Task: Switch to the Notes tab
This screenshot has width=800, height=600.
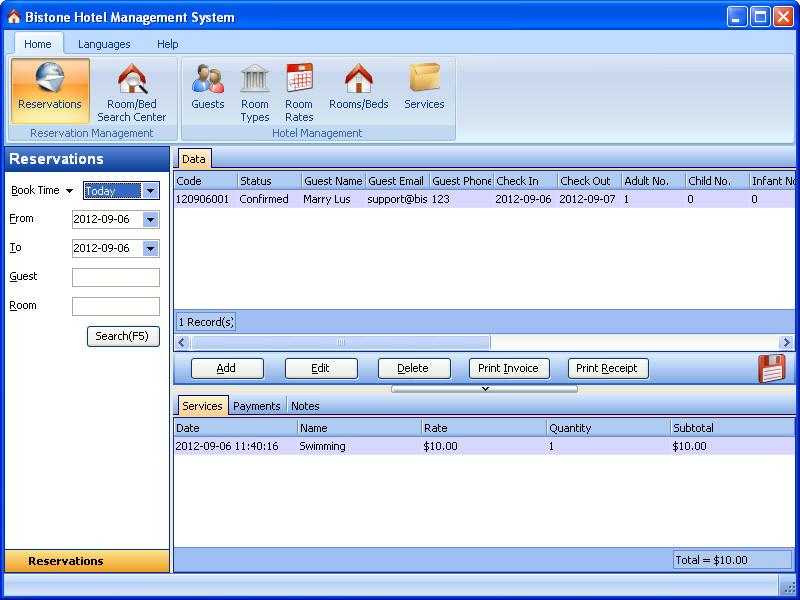Action: pyautogui.click(x=305, y=405)
